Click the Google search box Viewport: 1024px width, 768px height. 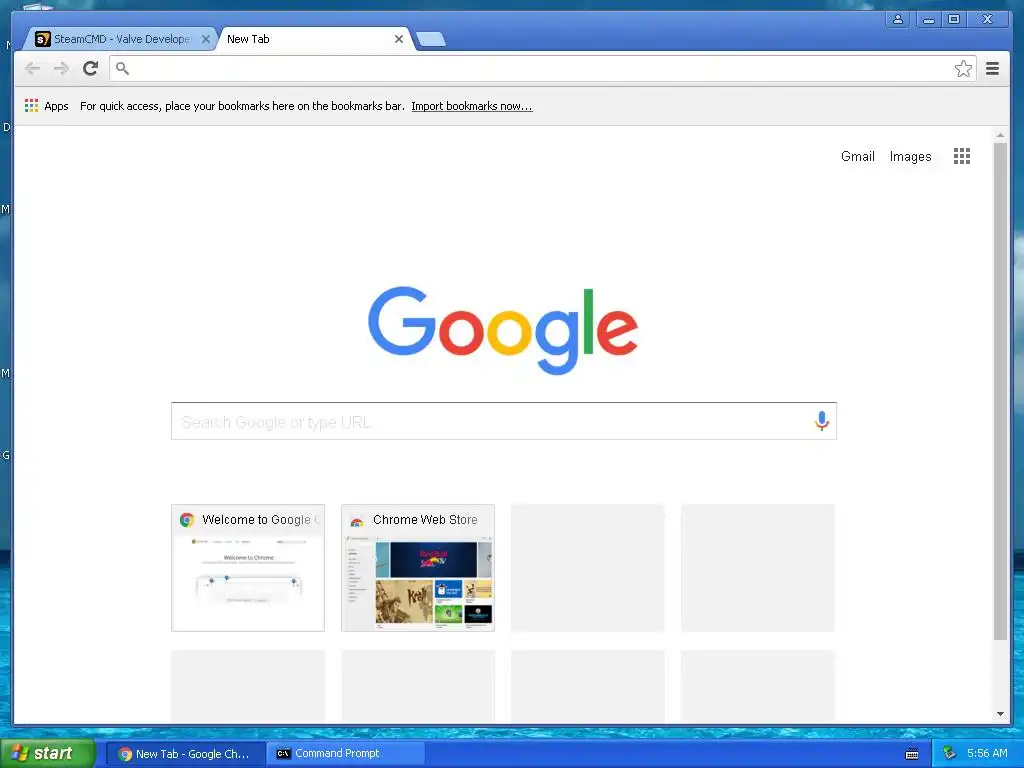(x=504, y=421)
